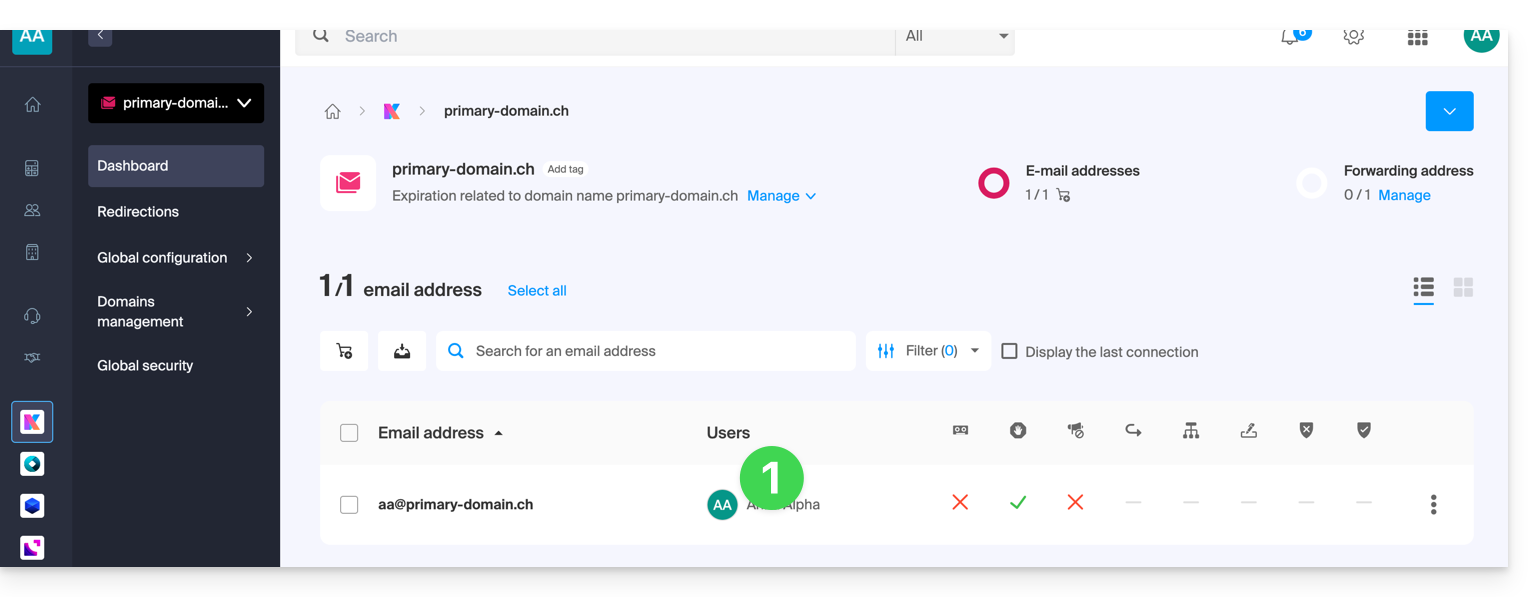Open the blue chevron dropdown button

(1449, 111)
